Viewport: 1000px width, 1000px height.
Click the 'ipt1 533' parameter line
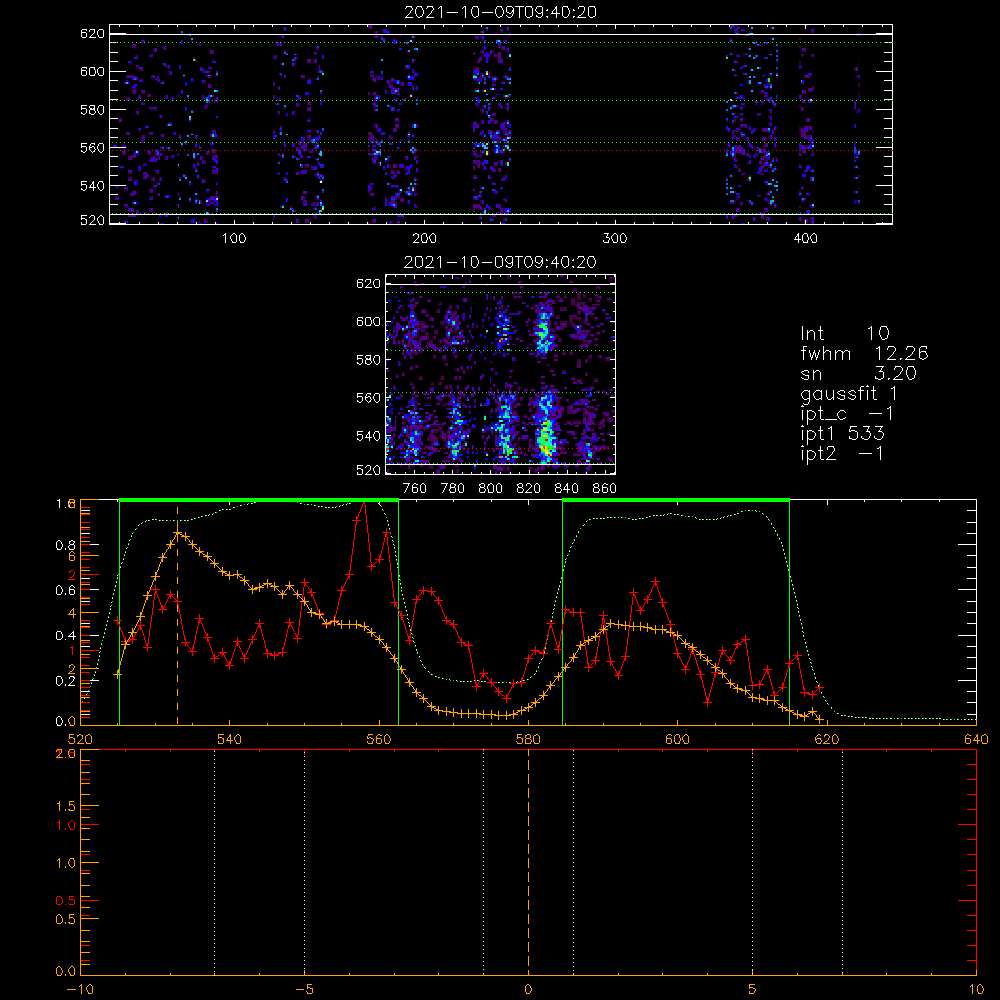842,433
